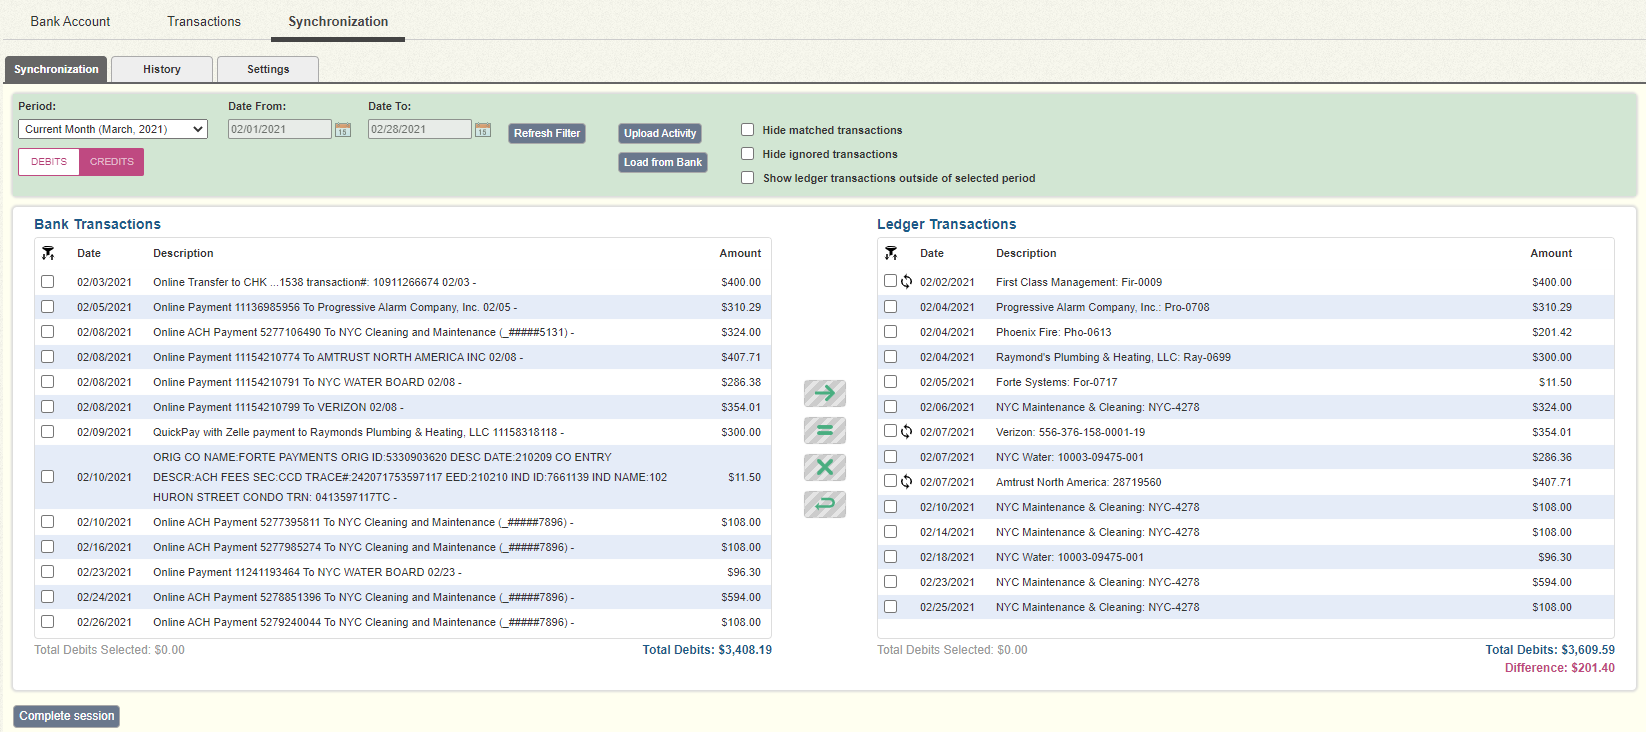
Task: Select the Raymond's Plumbing & Heating ledger checkbox
Action: [891, 357]
